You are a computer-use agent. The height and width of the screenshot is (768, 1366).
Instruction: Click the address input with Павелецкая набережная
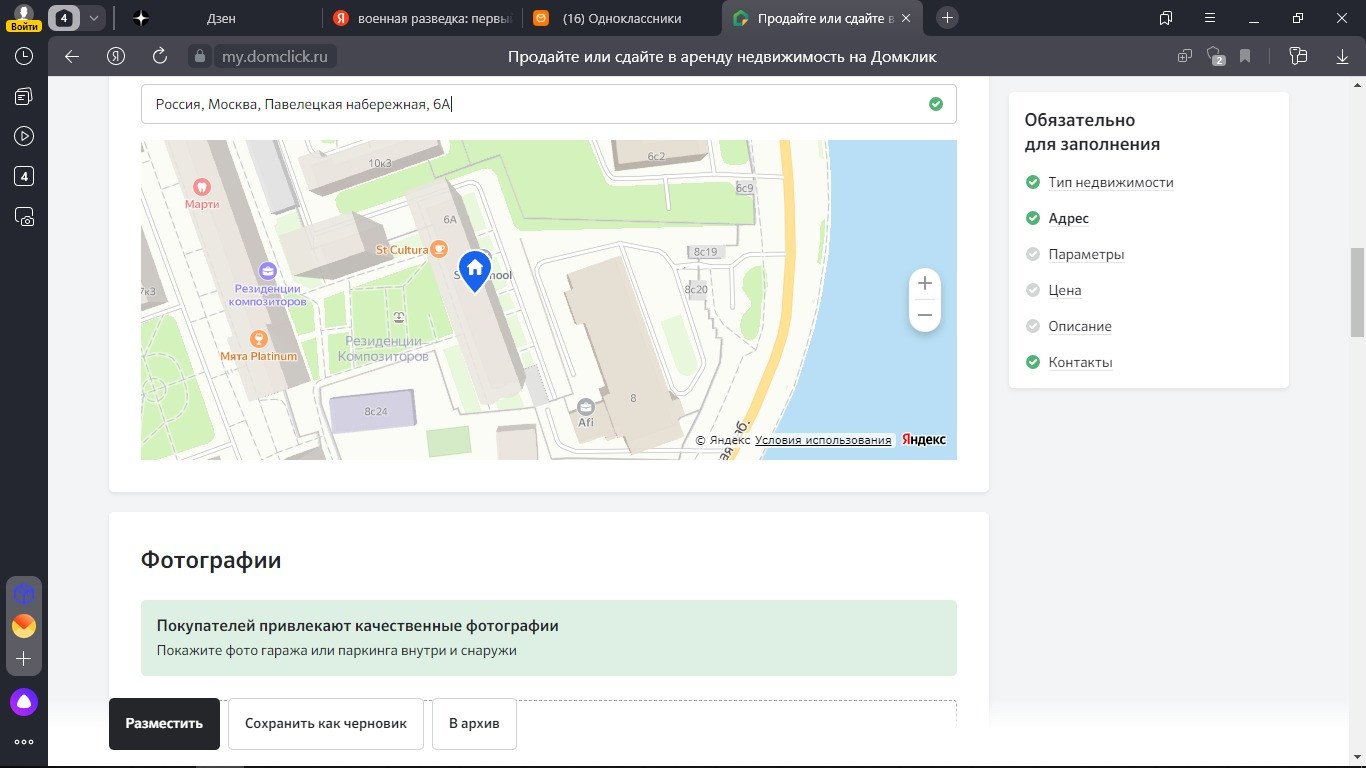click(x=548, y=104)
